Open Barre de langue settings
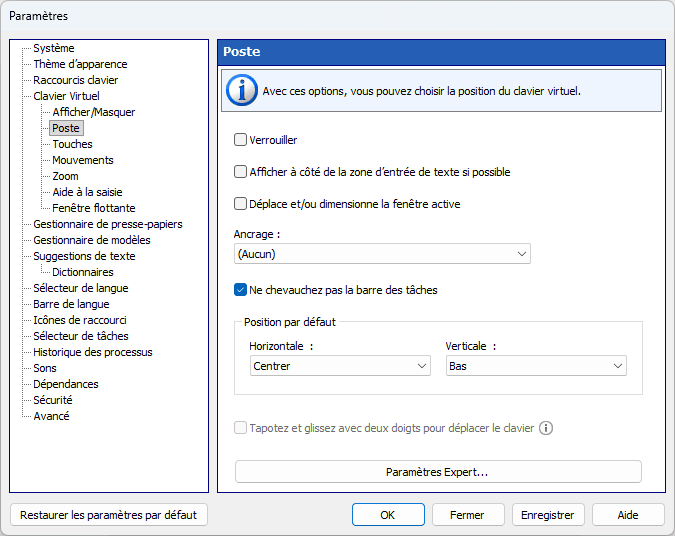The image size is (675, 536). (71, 304)
